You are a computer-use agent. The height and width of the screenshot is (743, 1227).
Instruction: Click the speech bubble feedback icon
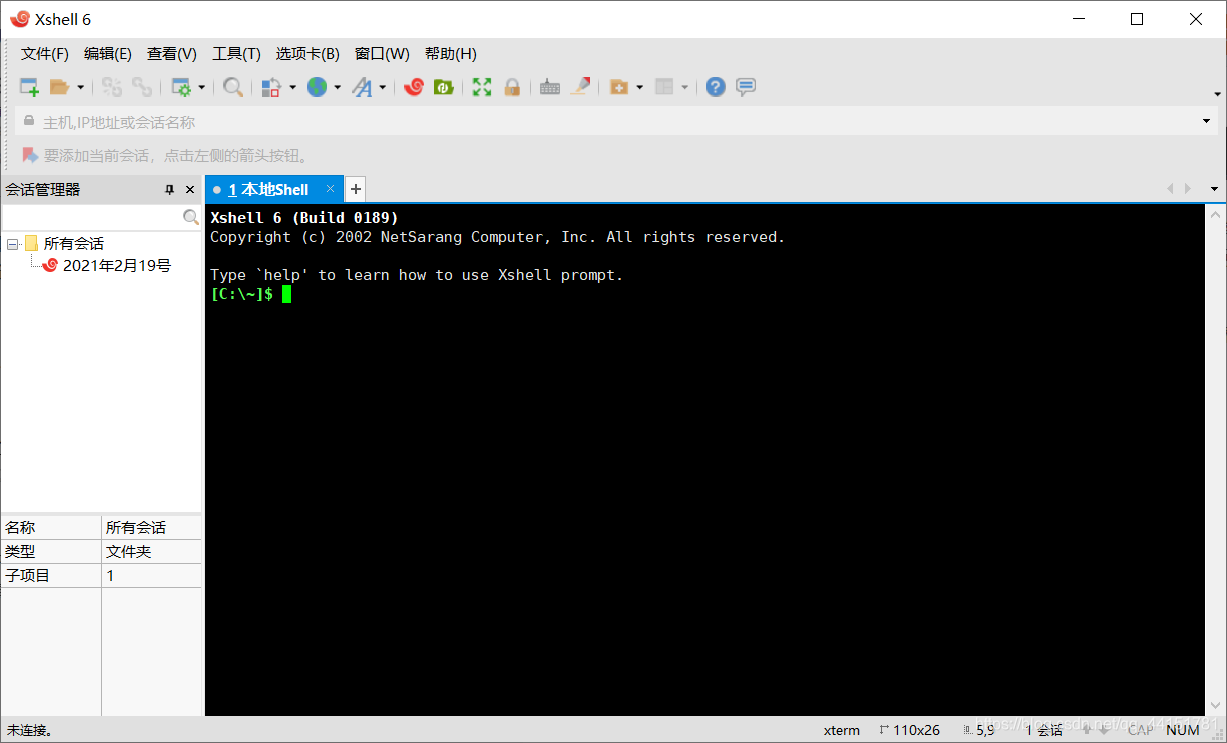(746, 87)
